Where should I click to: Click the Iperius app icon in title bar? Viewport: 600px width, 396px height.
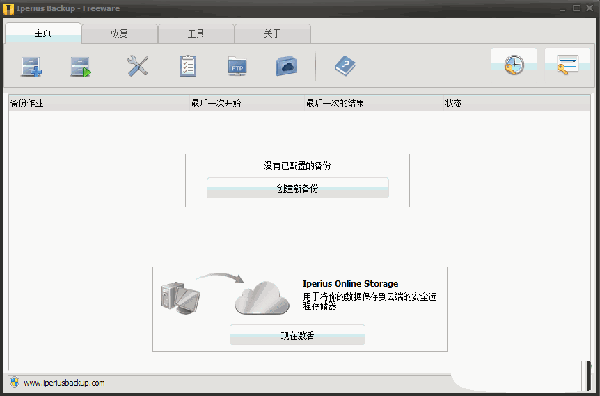[8, 9]
